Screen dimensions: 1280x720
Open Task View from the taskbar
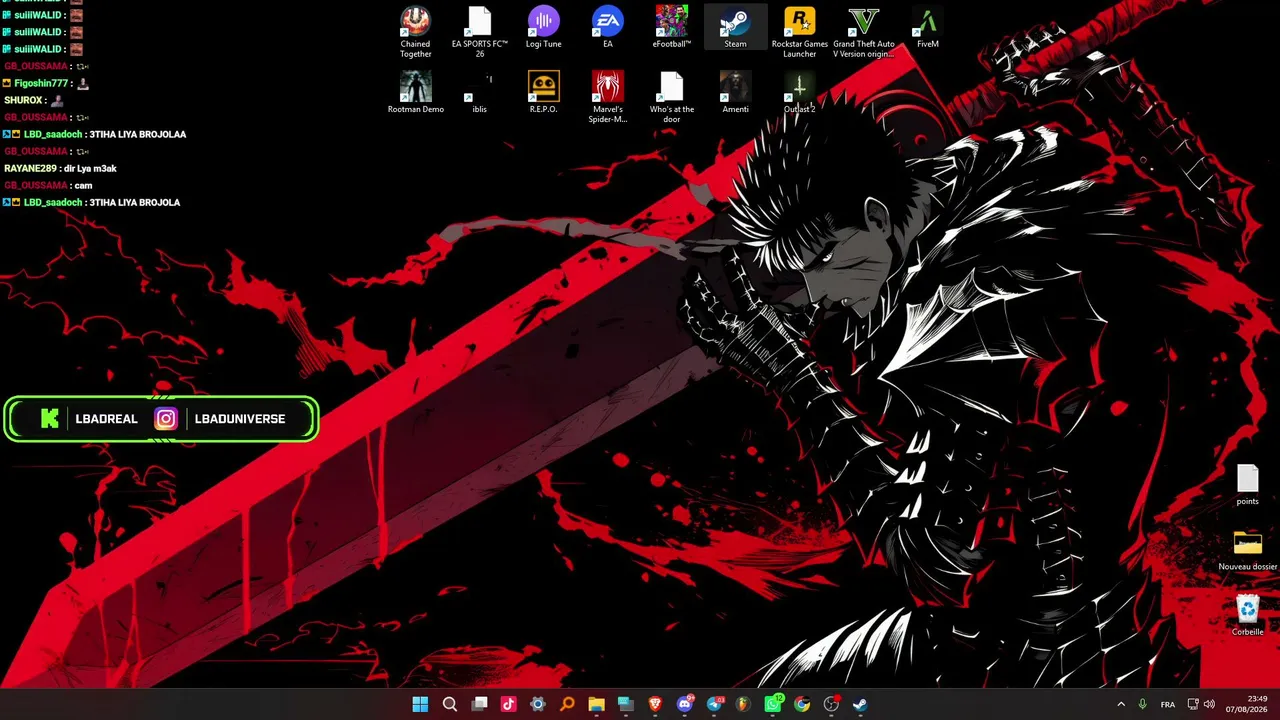click(x=480, y=704)
